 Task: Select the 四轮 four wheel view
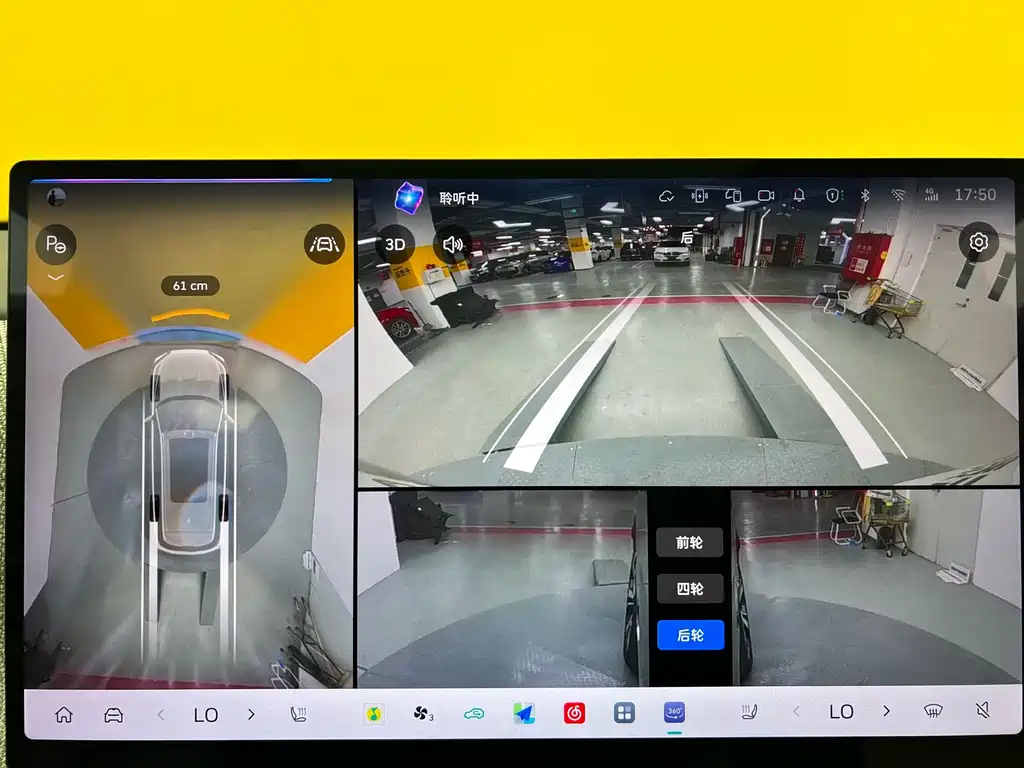tap(690, 588)
